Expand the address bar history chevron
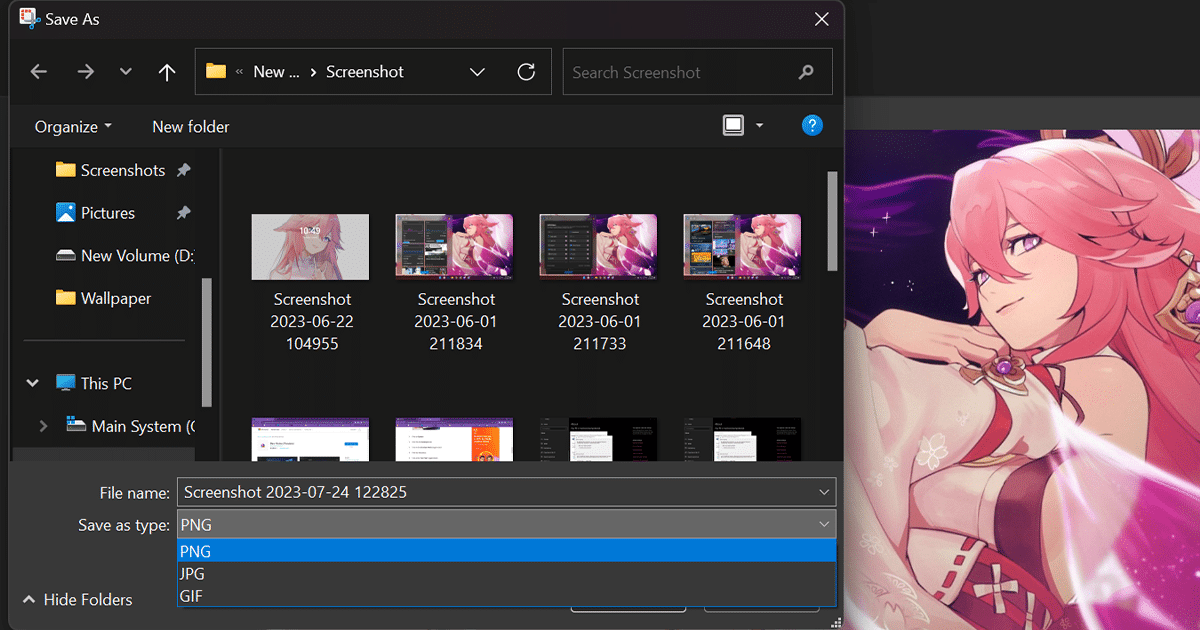The height and width of the screenshot is (630, 1200). click(x=477, y=72)
